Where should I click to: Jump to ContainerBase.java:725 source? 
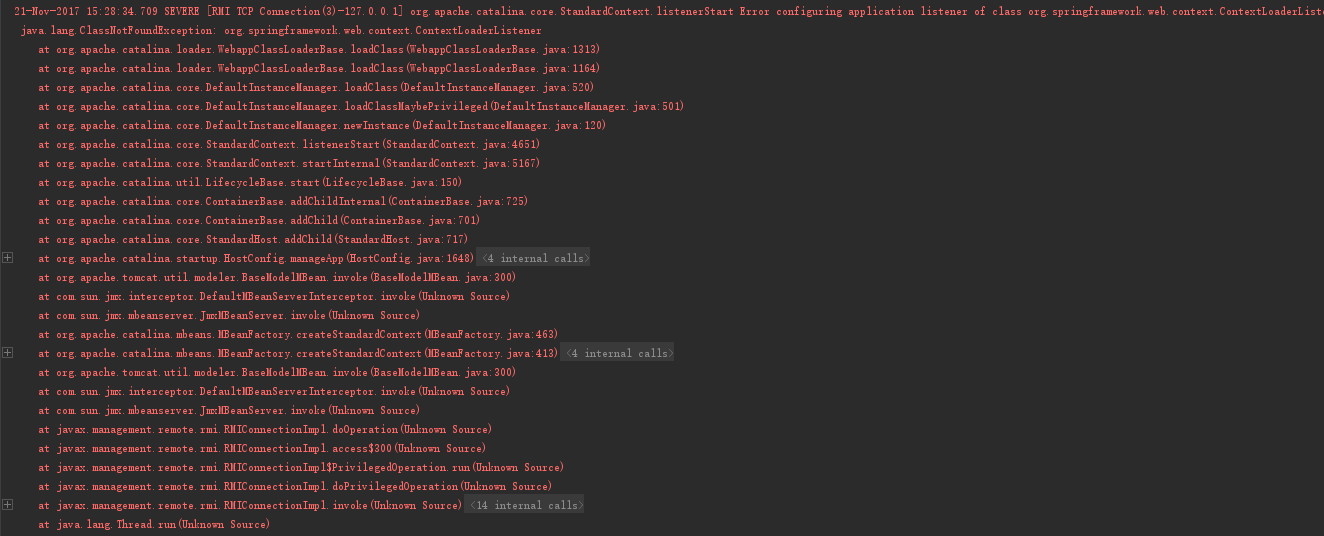click(x=446, y=201)
